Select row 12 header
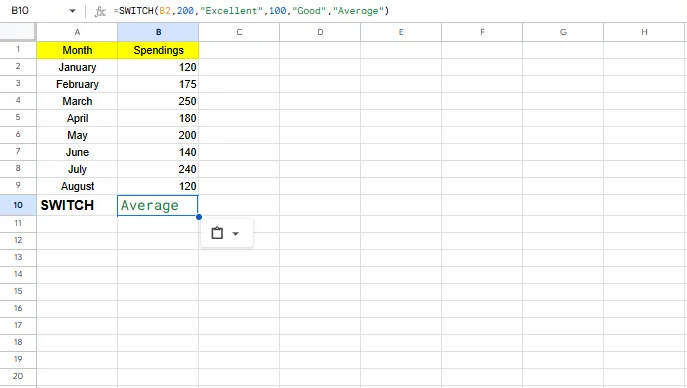 click(18, 240)
